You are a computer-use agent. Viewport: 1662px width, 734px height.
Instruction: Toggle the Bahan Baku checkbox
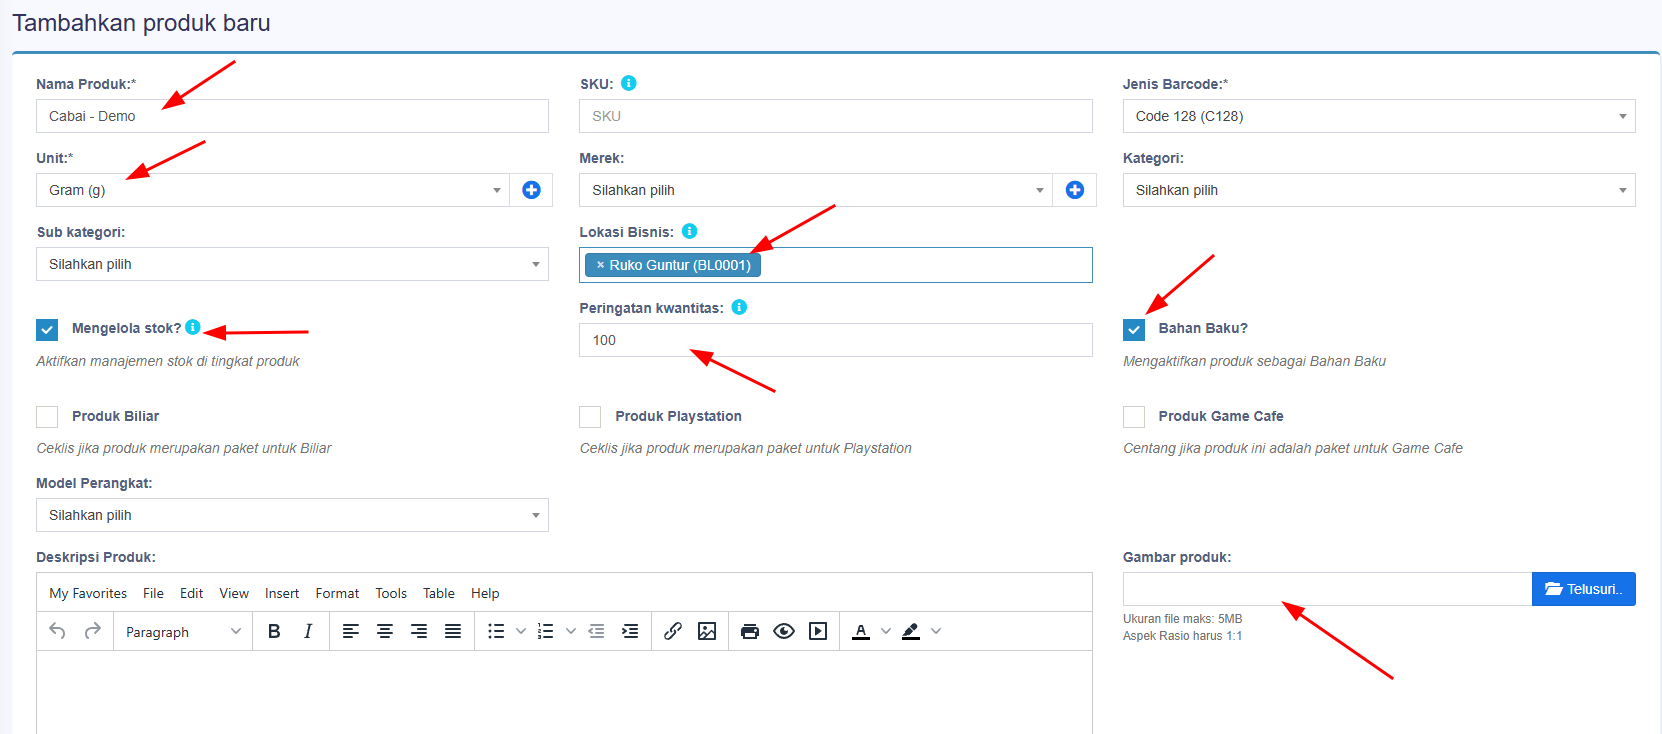(1134, 329)
